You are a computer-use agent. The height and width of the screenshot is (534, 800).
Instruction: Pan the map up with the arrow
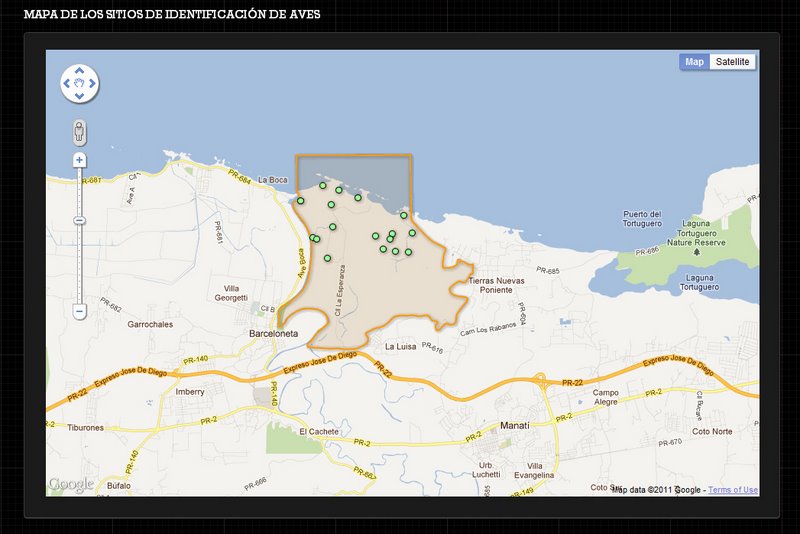click(80, 72)
